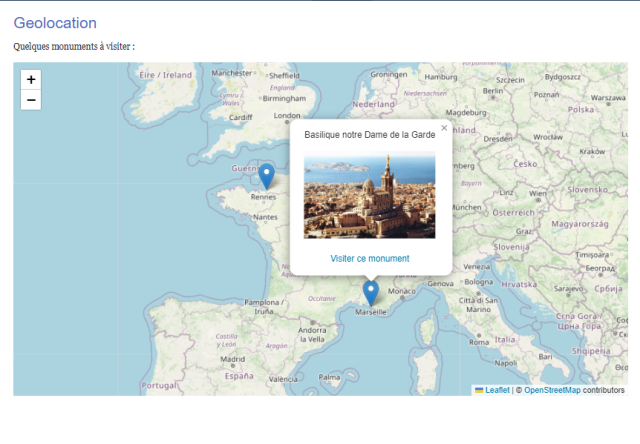
Task: Click on Roma label on map
Action: pyautogui.click(x=479, y=342)
